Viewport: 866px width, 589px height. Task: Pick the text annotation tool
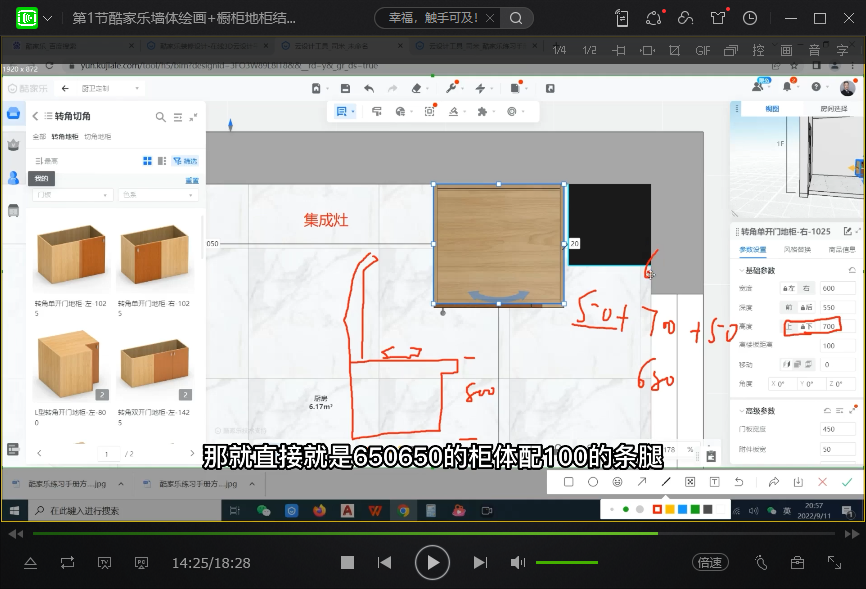pyautogui.click(x=715, y=482)
